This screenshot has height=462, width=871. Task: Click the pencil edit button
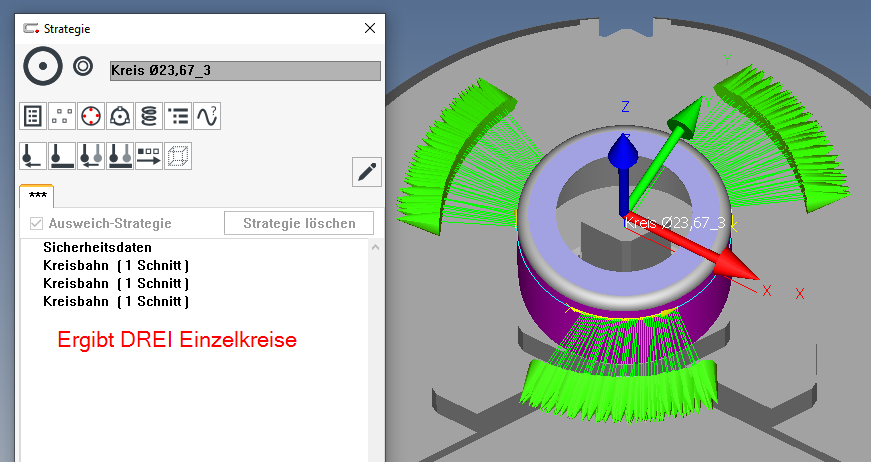[367, 172]
